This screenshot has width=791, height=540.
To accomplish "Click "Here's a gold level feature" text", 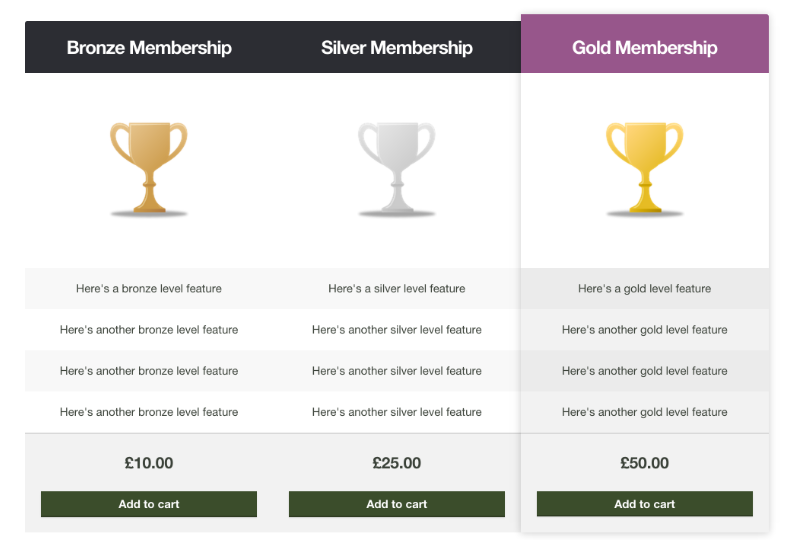I will pos(645,289).
